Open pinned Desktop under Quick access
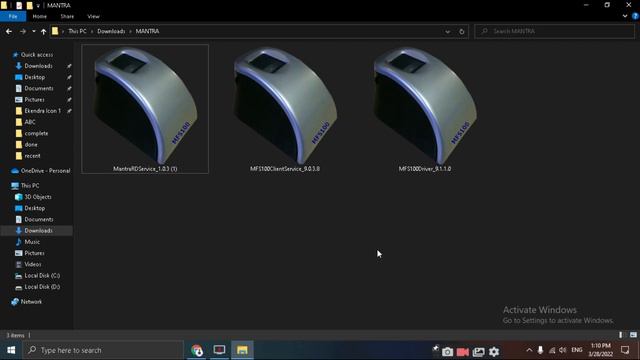Viewport: 640px width, 360px height. click(x=35, y=77)
